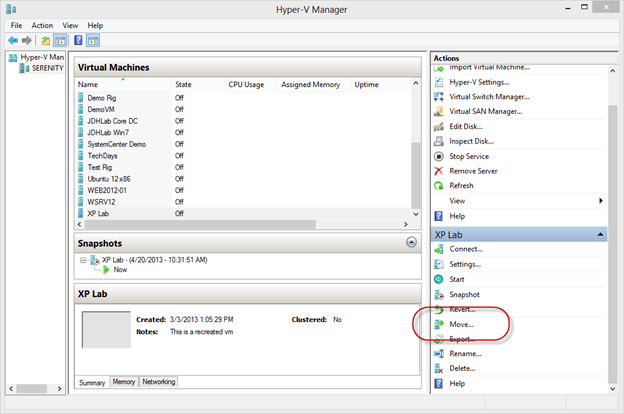Expand the View submenu arrow in Actions

point(601,201)
